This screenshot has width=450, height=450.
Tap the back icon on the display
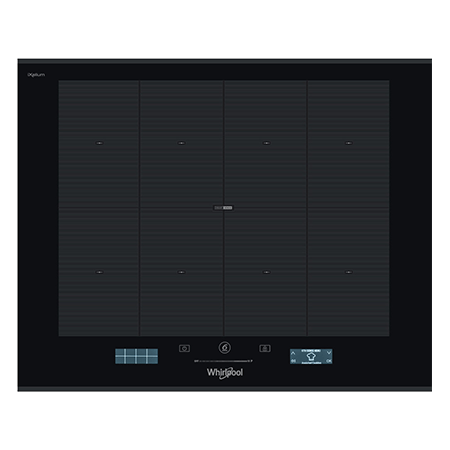(293, 361)
